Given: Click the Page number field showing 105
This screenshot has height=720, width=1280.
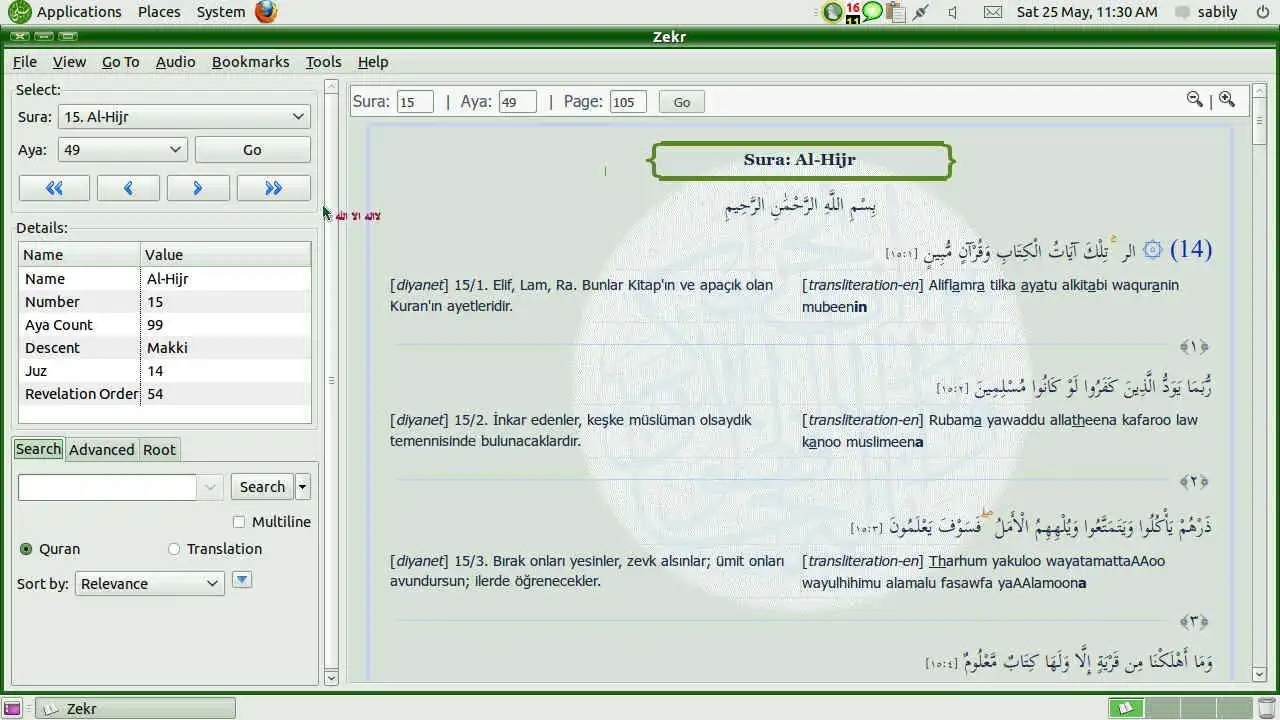Looking at the screenshot, I should click(x=628, y=102).
